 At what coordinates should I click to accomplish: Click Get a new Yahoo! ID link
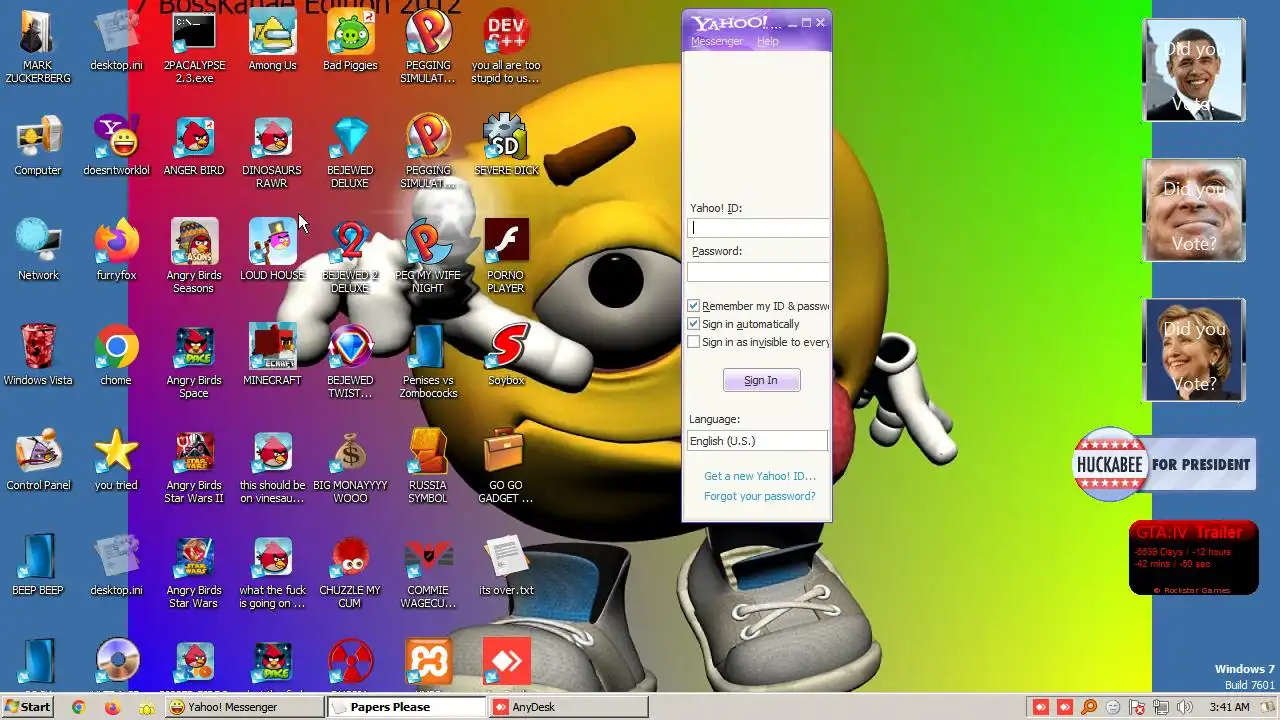coord(760,476)
